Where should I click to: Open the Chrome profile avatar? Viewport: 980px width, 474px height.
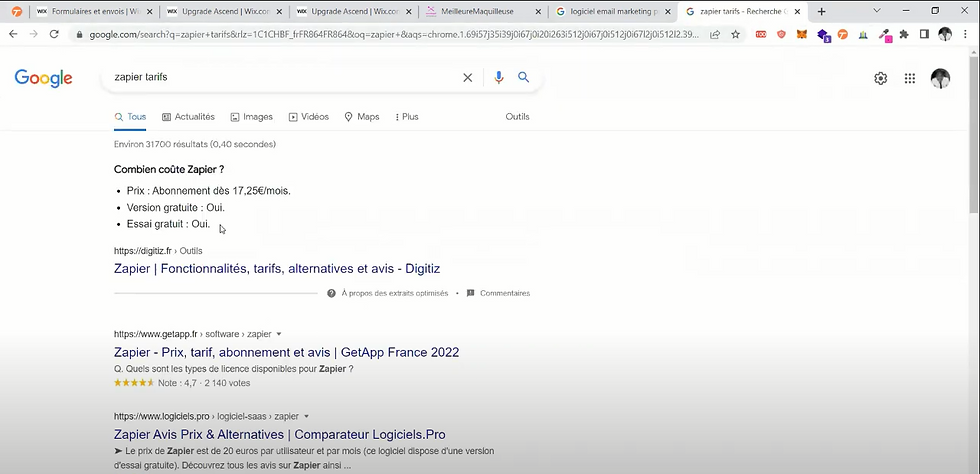(945, 34)
